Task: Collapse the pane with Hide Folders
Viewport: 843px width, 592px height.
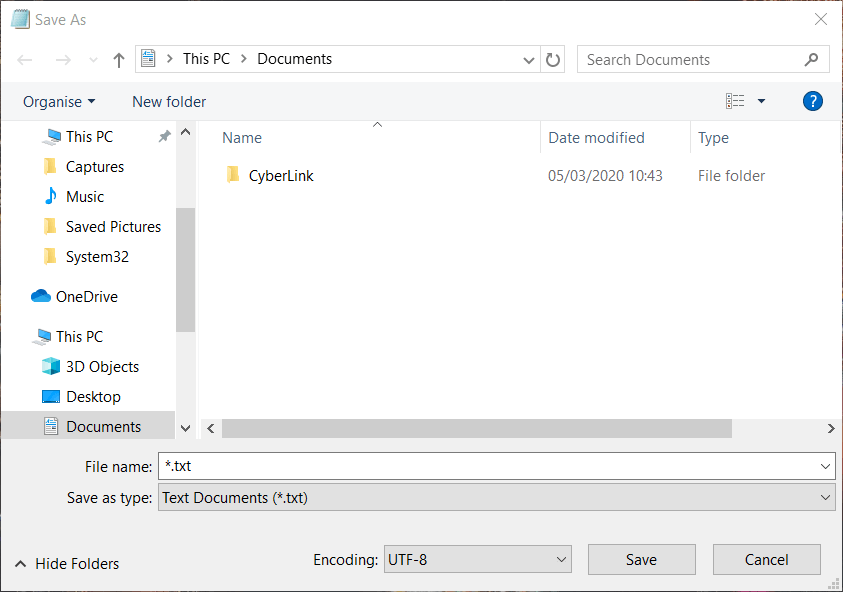Action: (x=67, y=564)
